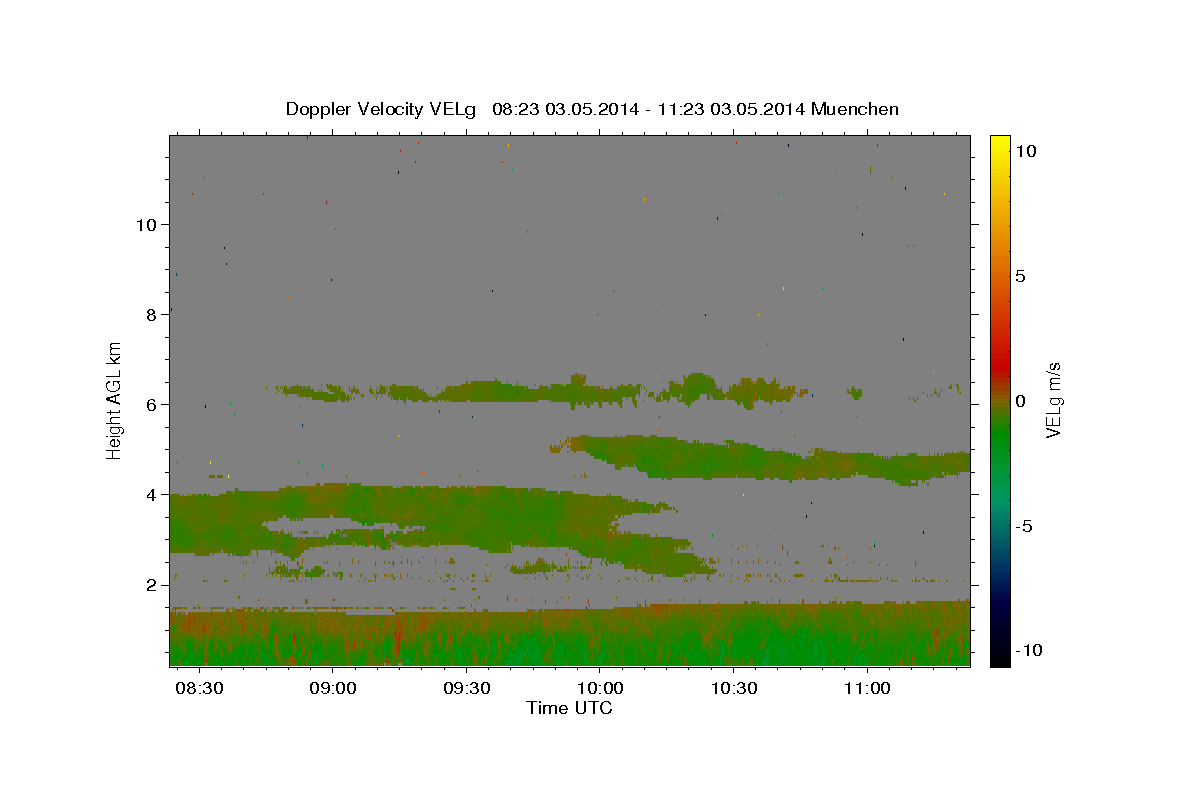The image size is (1200, 800).
Task: Click the colorbar value 10 label
Action: point(1025,151)
